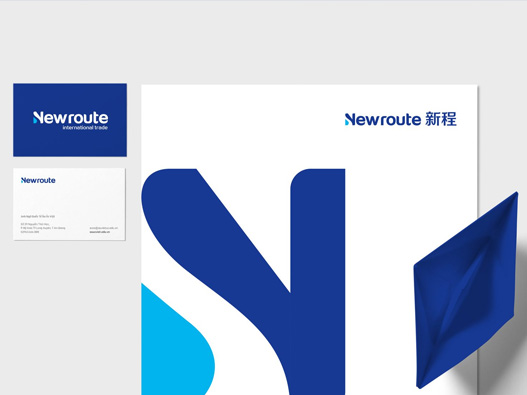Click the 'international trade' tagline text
The height and width of the screenshot is (395, 527).
pyautogui.click(x=85, y=128)
